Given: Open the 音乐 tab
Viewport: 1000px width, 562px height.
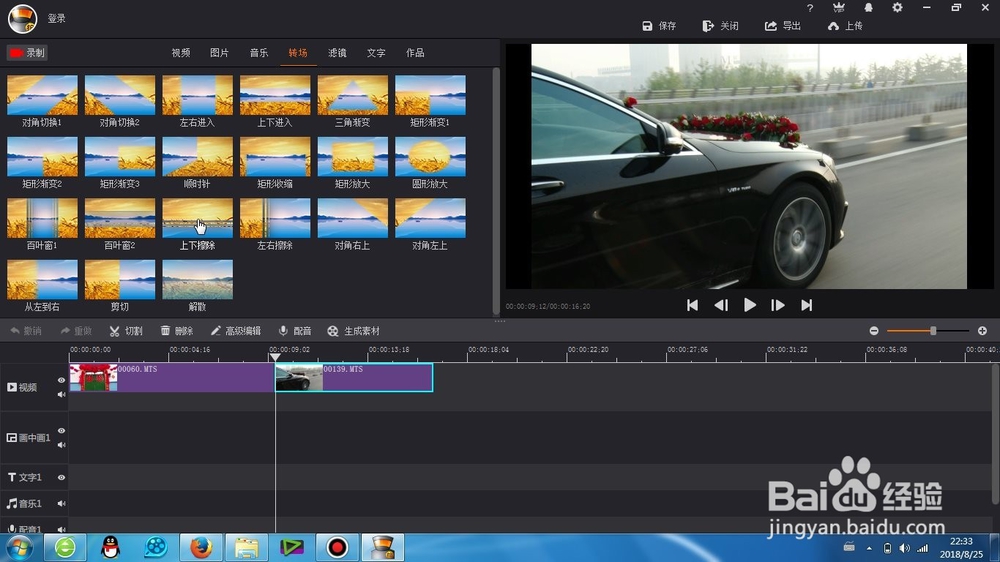Looking at the screenshot, I should pyautogui.click(x=259, y=53).
